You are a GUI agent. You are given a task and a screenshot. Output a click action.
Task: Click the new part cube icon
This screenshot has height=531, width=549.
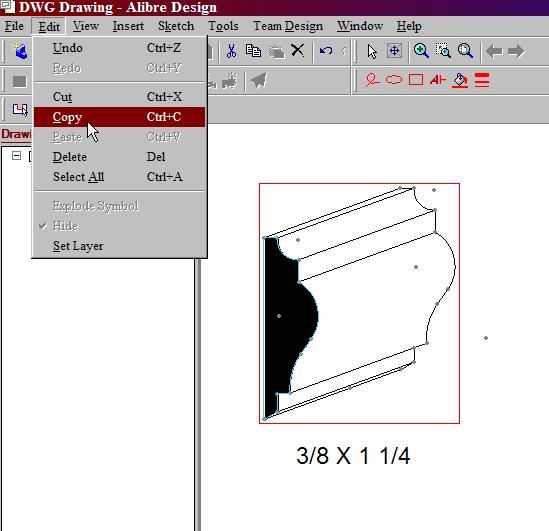click(21, 51)
